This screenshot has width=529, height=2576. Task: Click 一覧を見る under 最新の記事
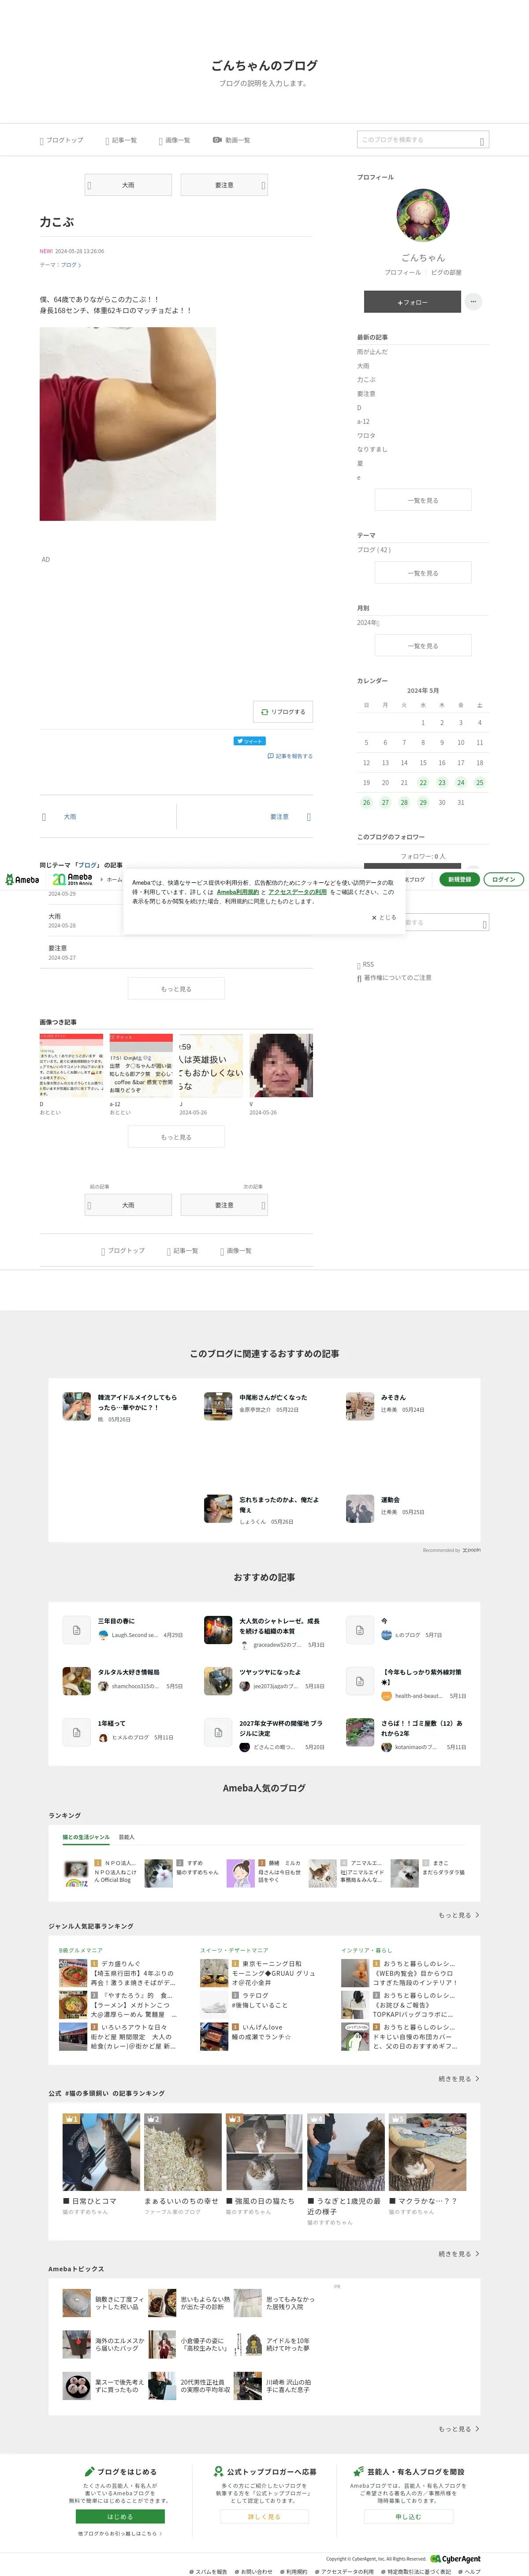pyautogui.click(x=423, y=500)
